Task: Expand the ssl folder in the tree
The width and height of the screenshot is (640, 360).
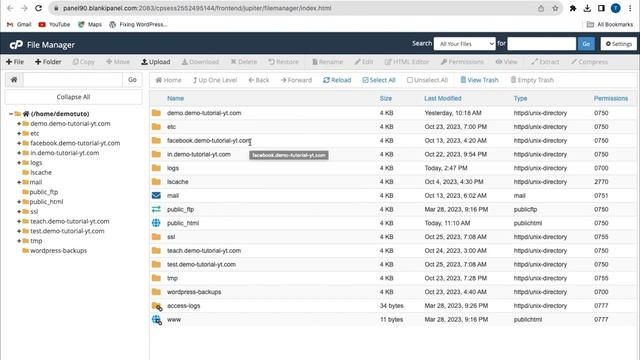Action: [x=19, y=212]
